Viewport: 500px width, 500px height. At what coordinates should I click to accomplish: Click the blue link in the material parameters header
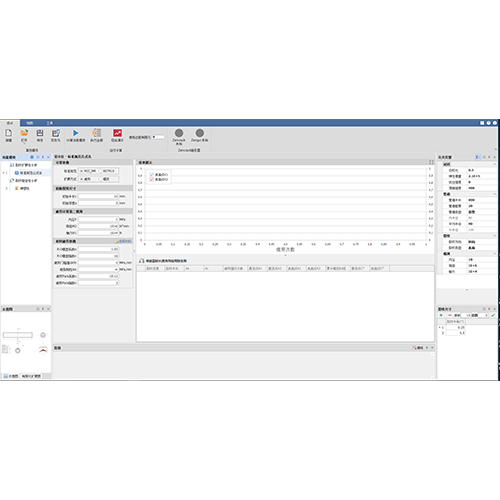click(x=125, y=241)
